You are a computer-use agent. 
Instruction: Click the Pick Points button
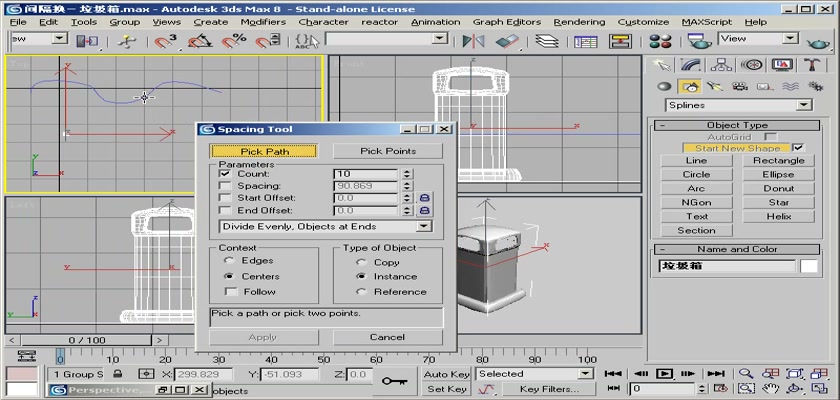[388, 151]
